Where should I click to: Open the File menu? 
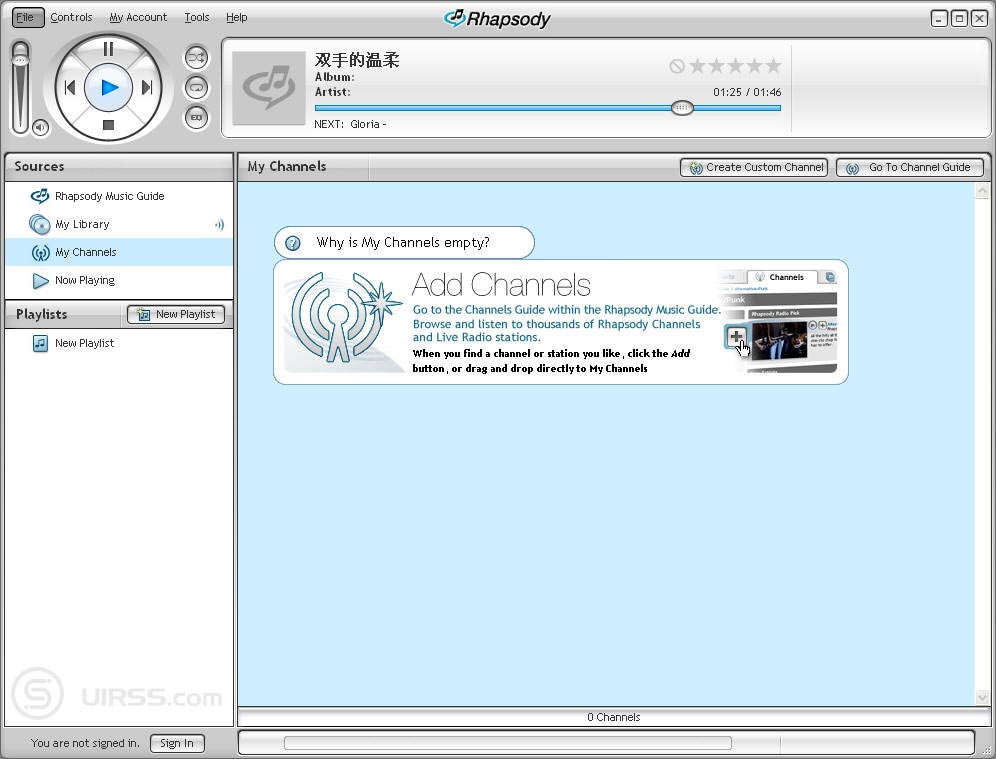(x=25, y=17)
